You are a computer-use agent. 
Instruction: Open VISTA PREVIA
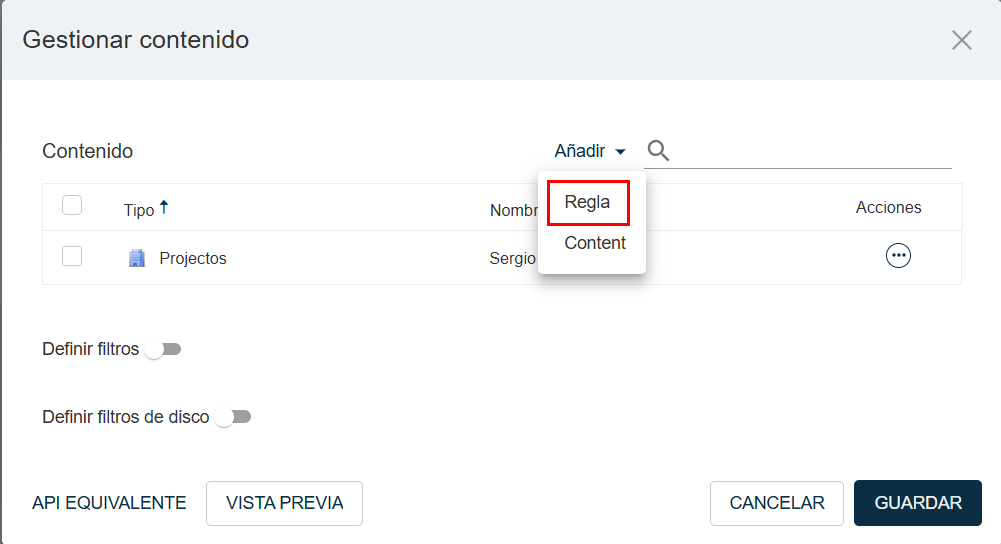click(x=284, y=503)
